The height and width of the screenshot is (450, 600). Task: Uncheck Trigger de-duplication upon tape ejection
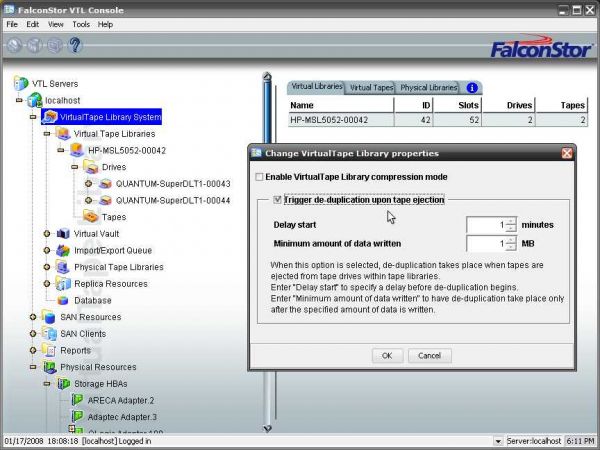click(277, 199)
